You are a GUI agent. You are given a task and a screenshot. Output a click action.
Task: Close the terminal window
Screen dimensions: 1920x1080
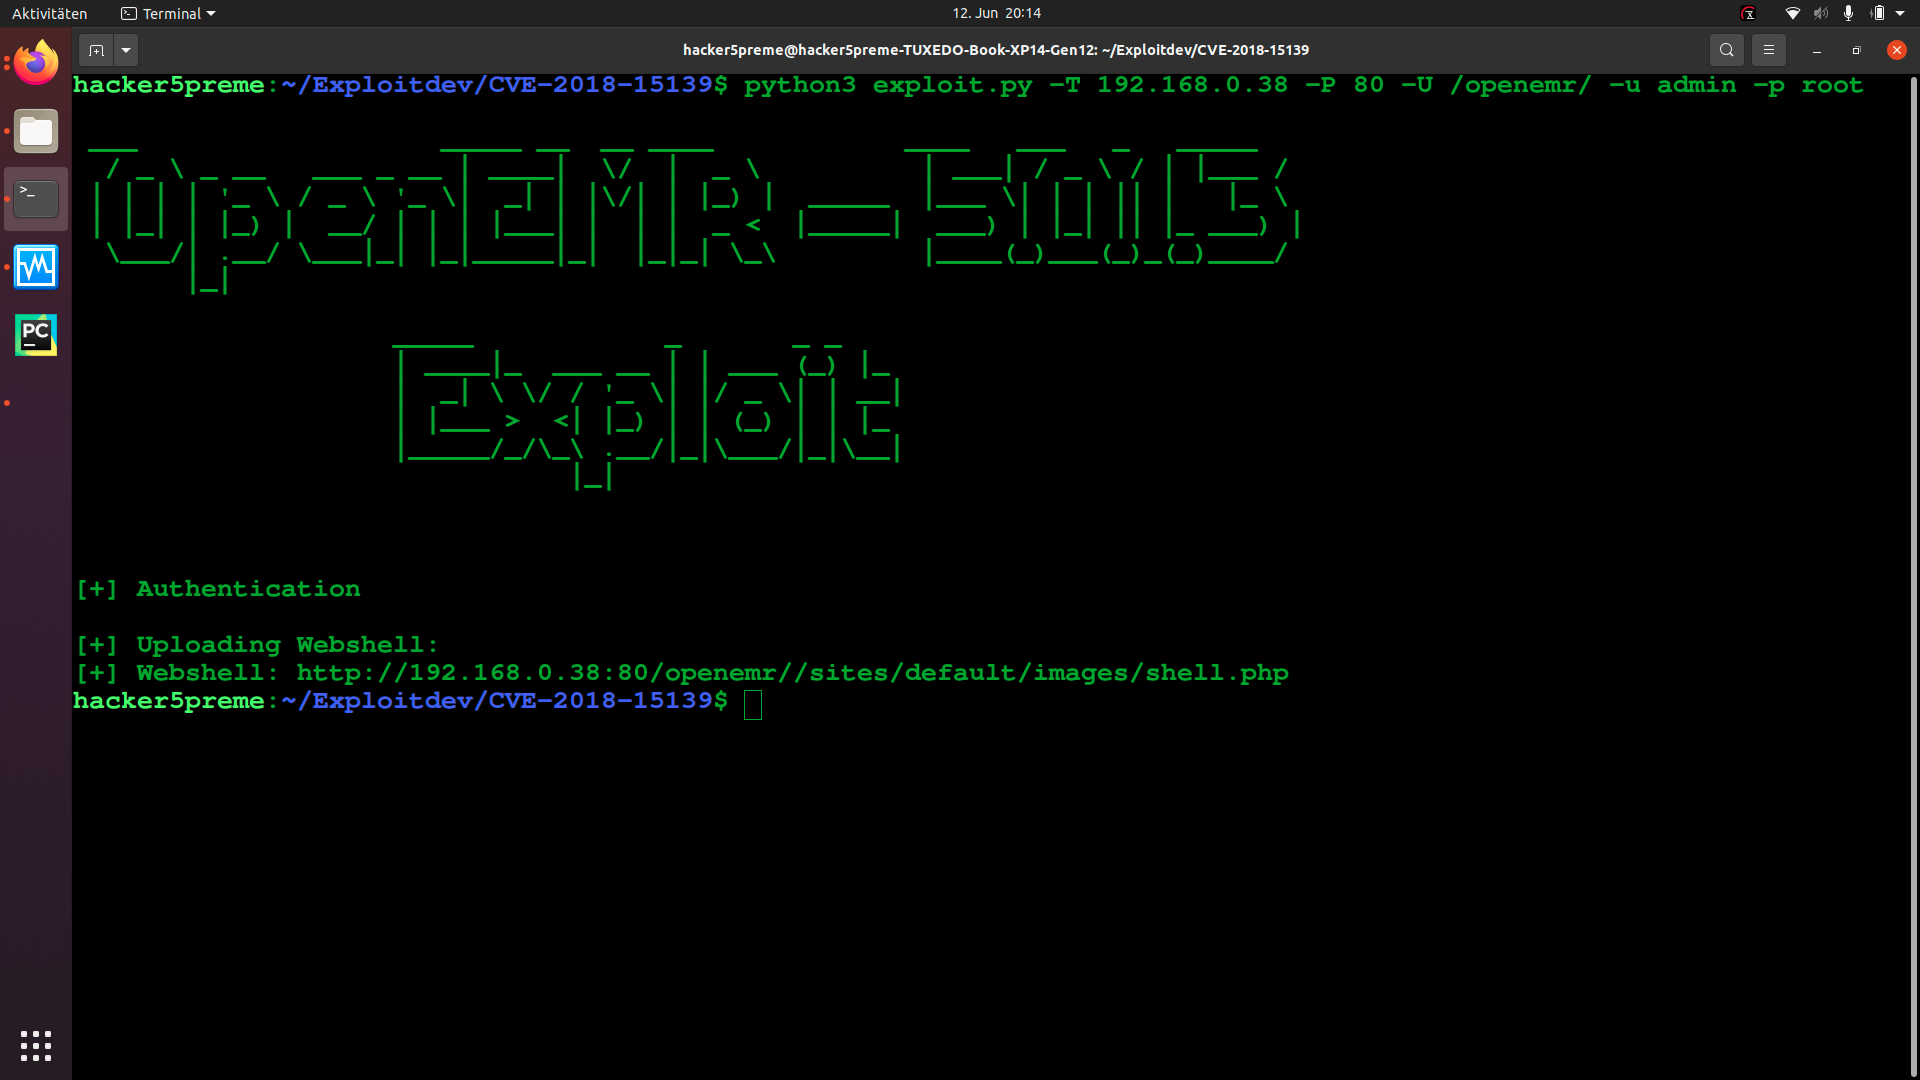1896,50
